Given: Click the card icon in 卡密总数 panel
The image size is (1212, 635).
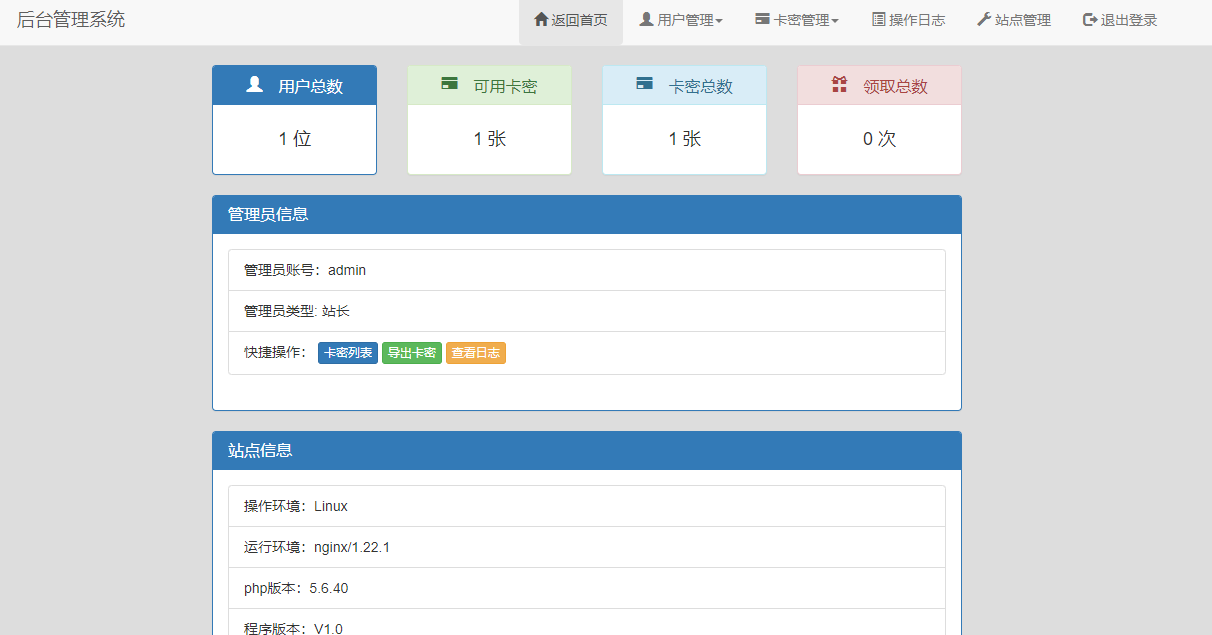Looking at the screenshot, I should [x=644, y=85].
